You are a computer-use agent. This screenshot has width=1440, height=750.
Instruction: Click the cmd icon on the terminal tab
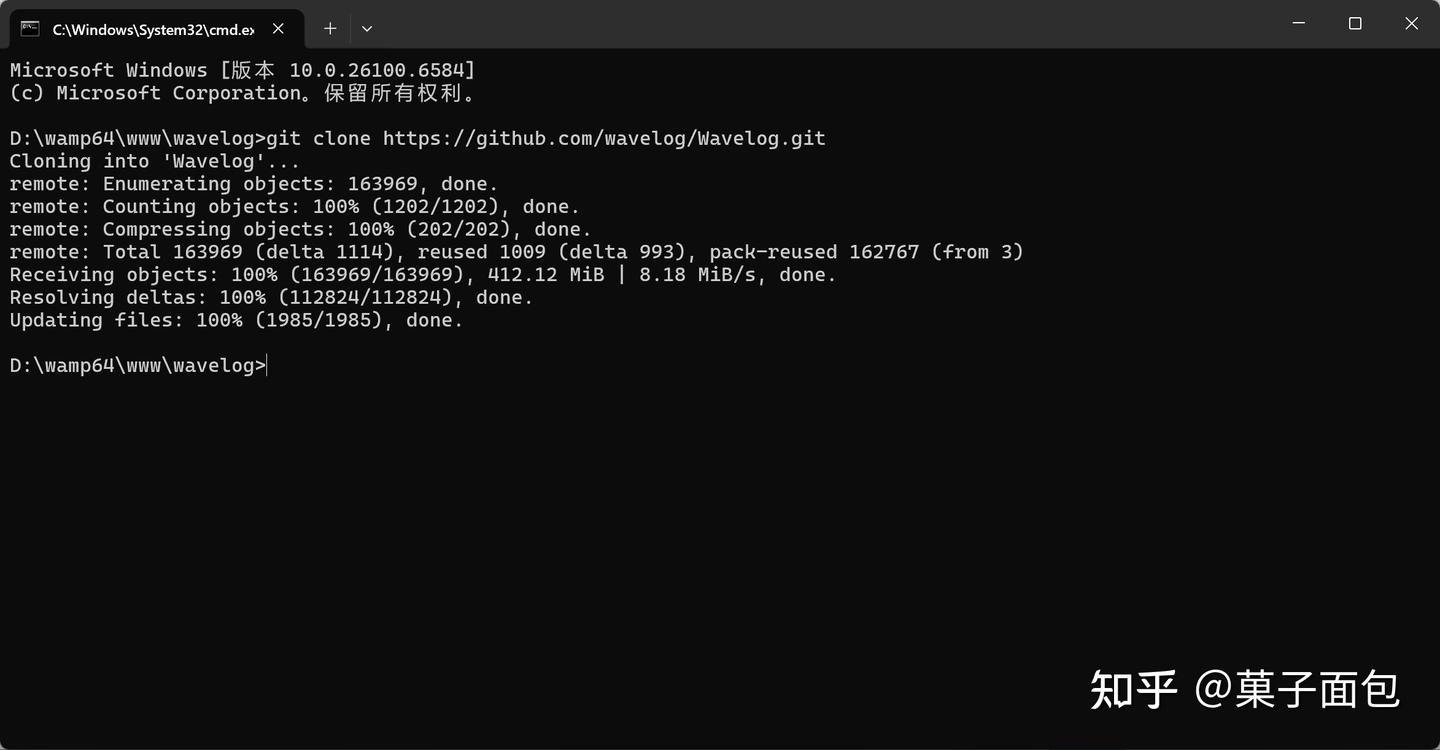click(30, 29)
